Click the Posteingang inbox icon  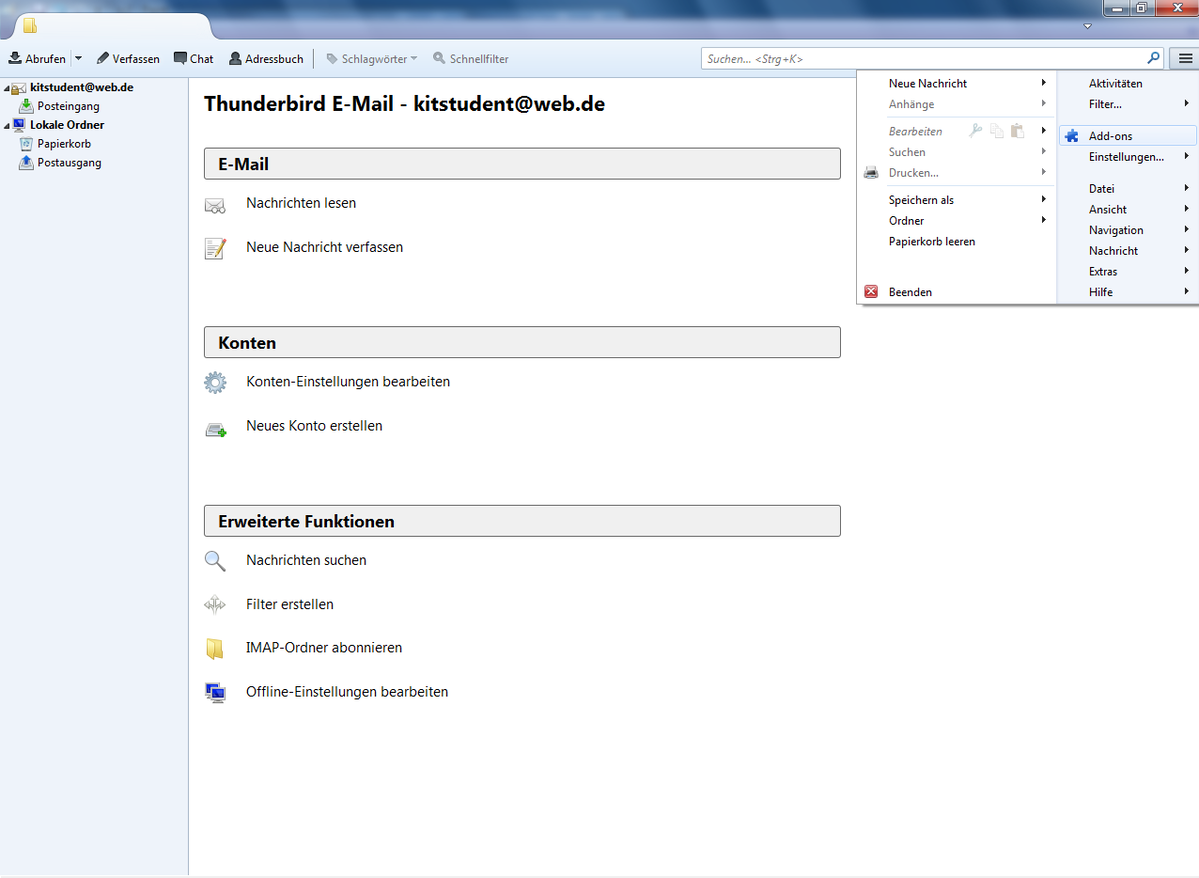click(x=26, y=106)
